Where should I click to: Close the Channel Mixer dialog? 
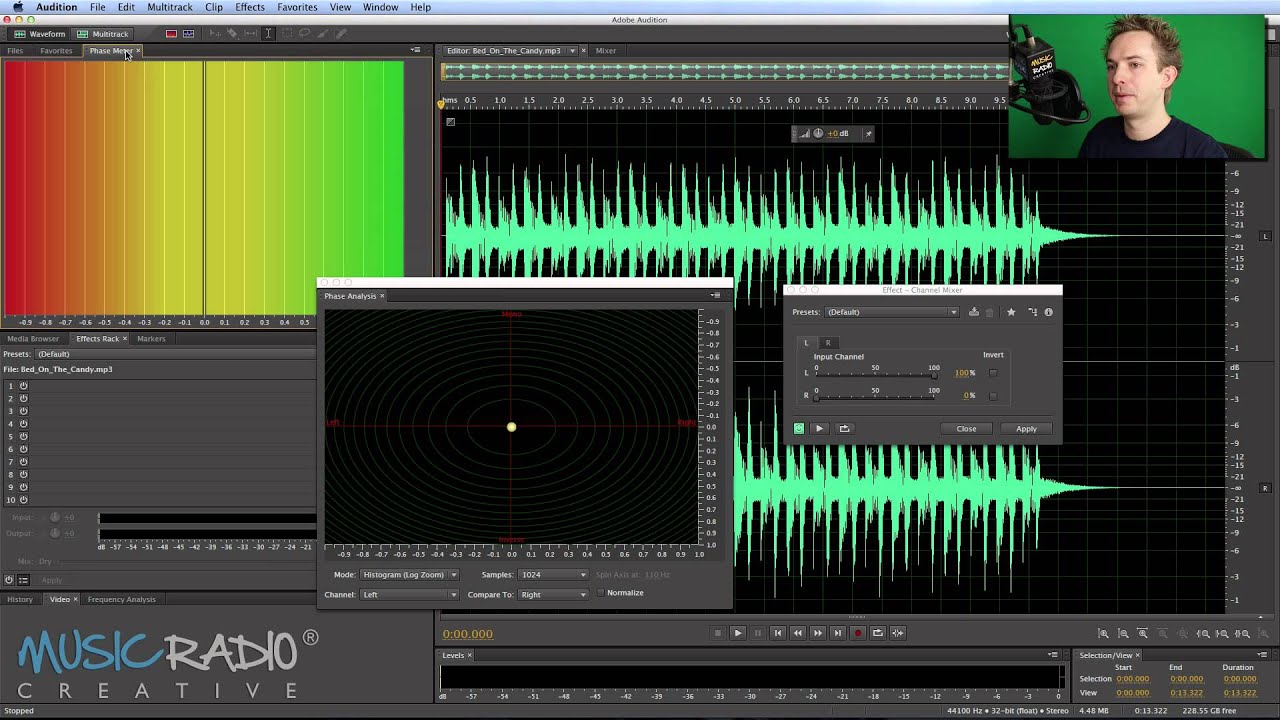click(x=966, y=429)
